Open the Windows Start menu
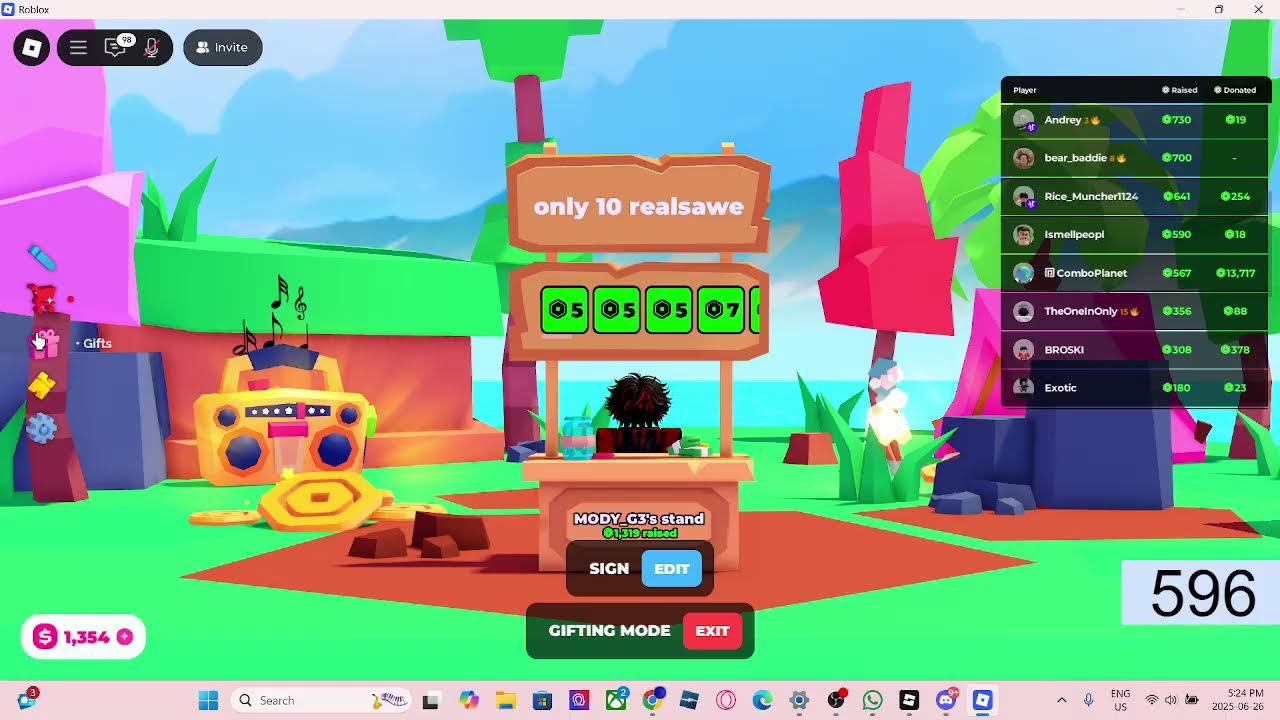This screenshot has width=1280, height=720. pos(208,700)
